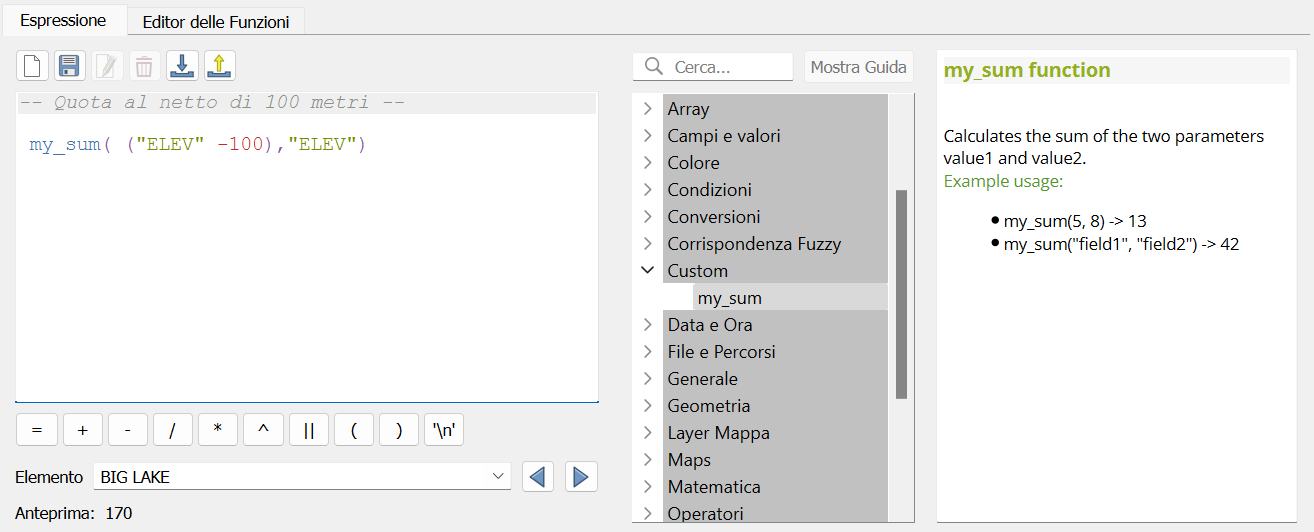This screenshot has height=532, width=1314.
Task: Expand the Operatori group
Action: click(647, 514)
